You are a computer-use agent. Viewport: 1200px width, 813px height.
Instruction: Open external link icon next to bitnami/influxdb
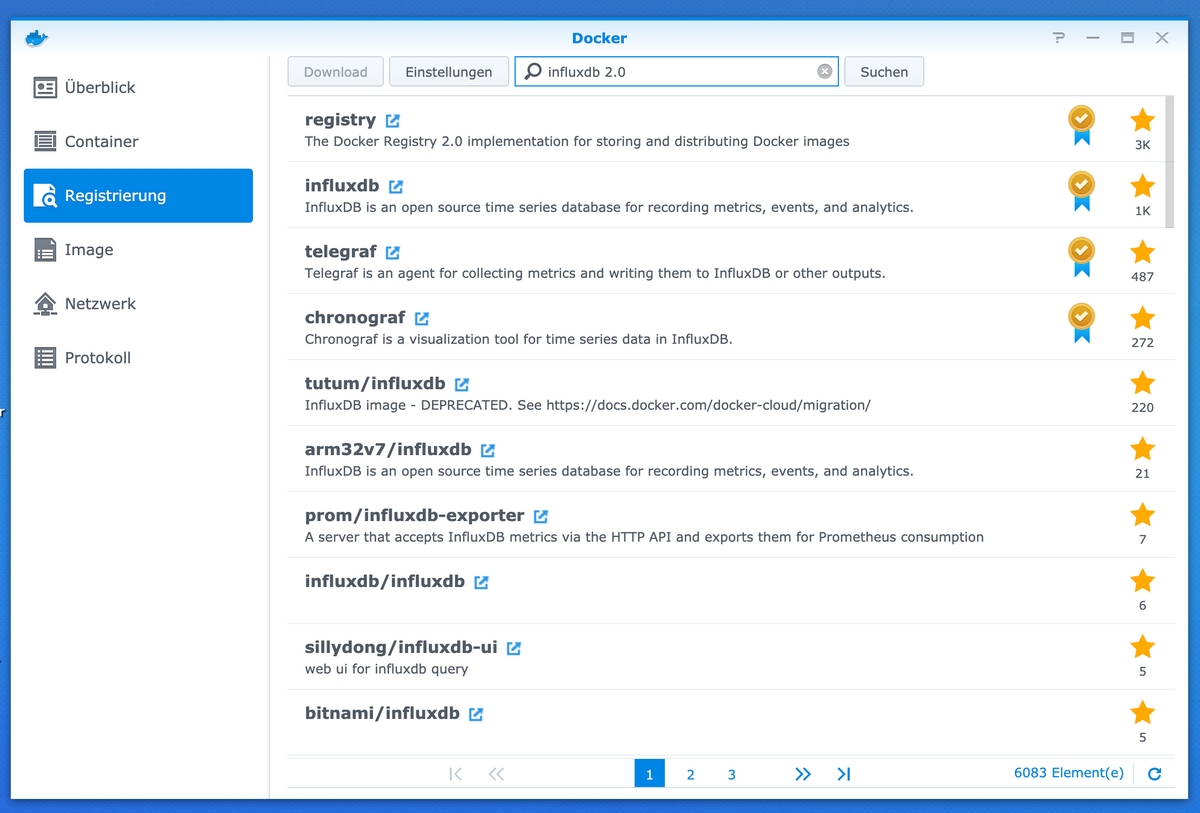(x=476, y=714)
